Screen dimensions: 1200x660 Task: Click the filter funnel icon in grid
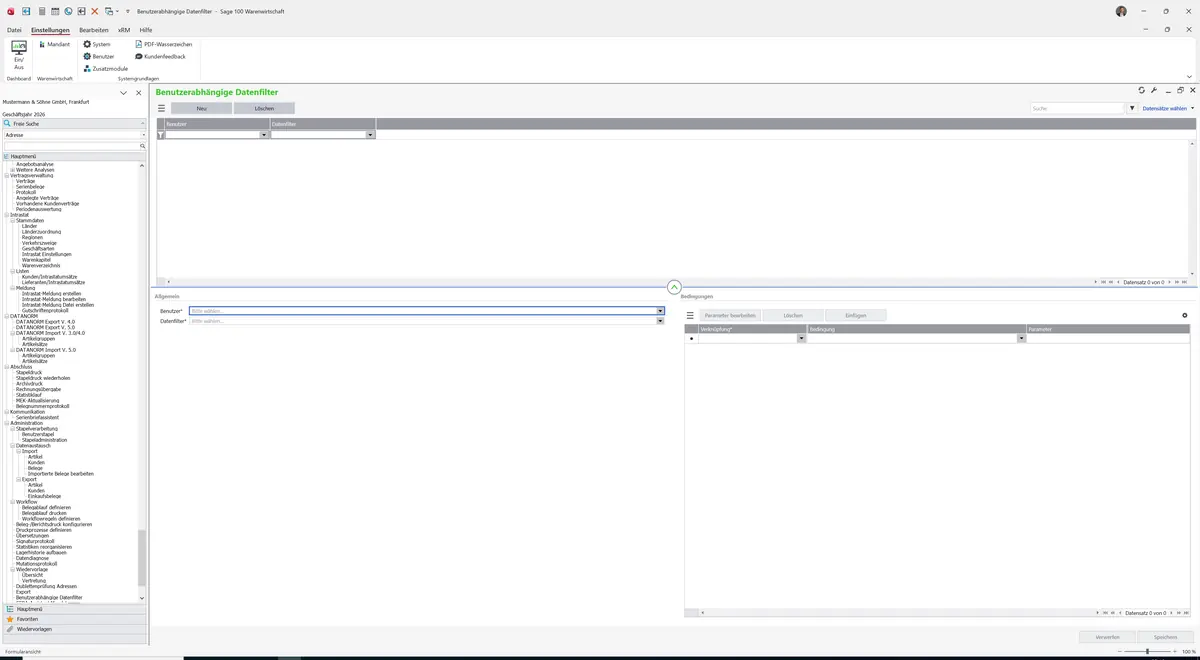161,134
